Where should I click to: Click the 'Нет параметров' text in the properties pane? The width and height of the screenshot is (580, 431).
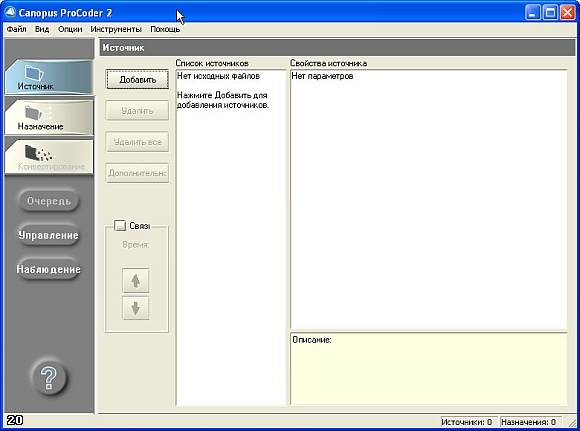(322, 76)
